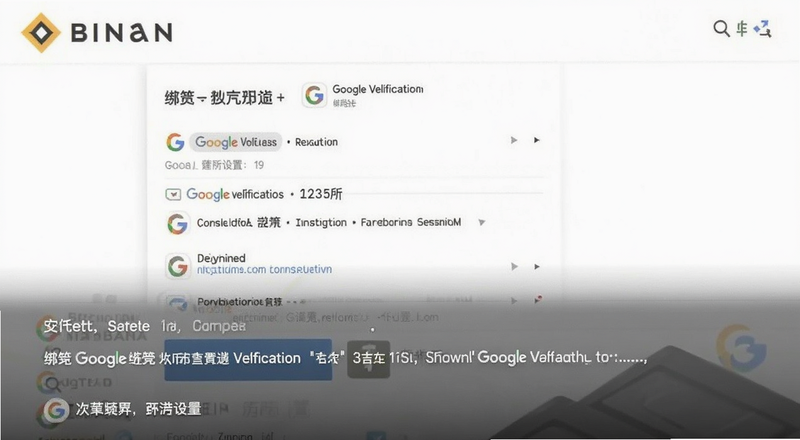
Task: Click the Rexaution label
Action: coord(316,142)
